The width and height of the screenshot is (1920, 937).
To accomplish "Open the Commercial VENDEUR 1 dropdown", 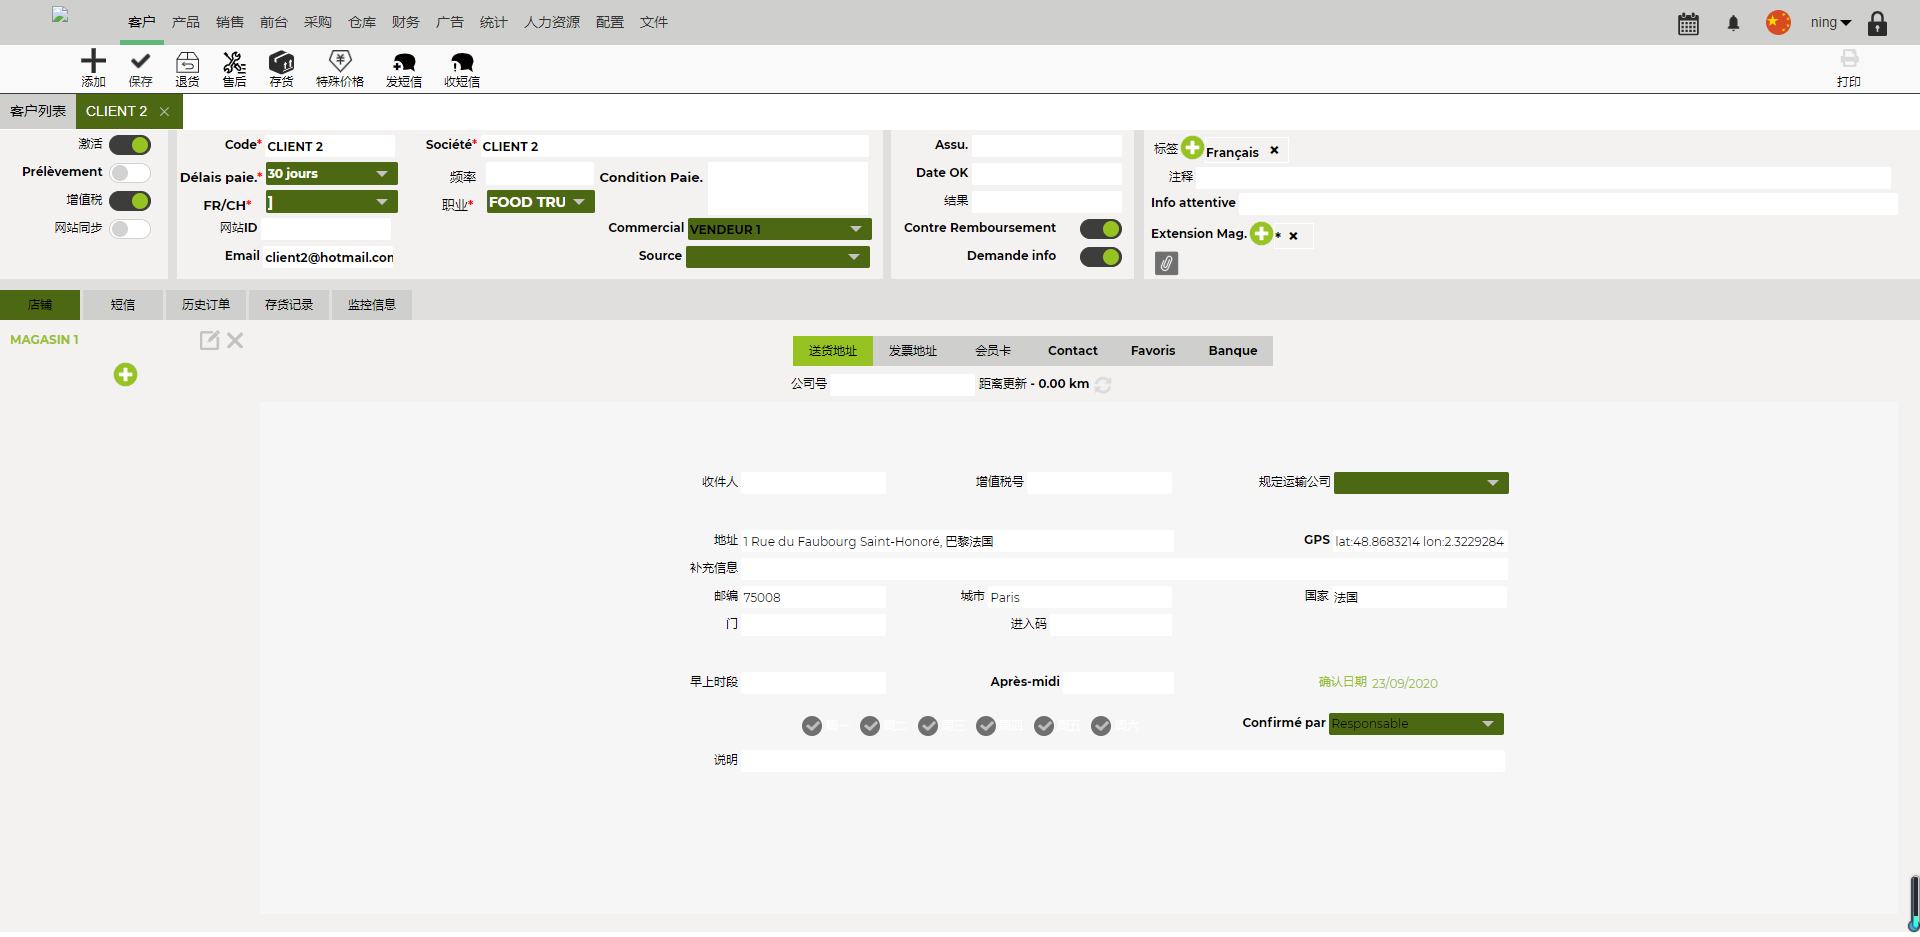I will tap(779, 229).
